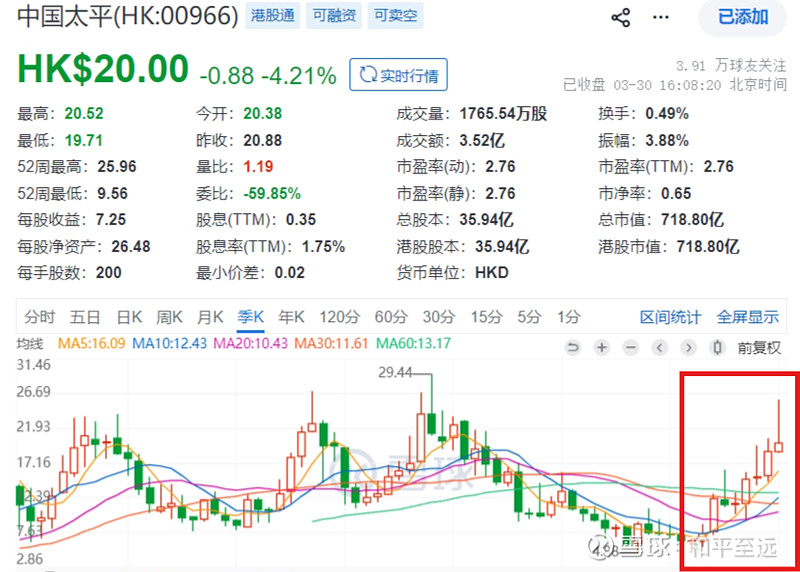The width and height of the screenshot is (800, 572).
Task: Click the 换手 value 0.49%
Action: click(x=667, y=114)
